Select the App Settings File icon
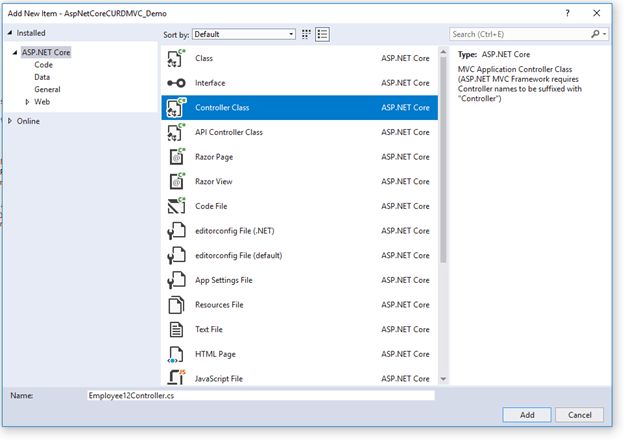624x445 pixels. (176, 280)
